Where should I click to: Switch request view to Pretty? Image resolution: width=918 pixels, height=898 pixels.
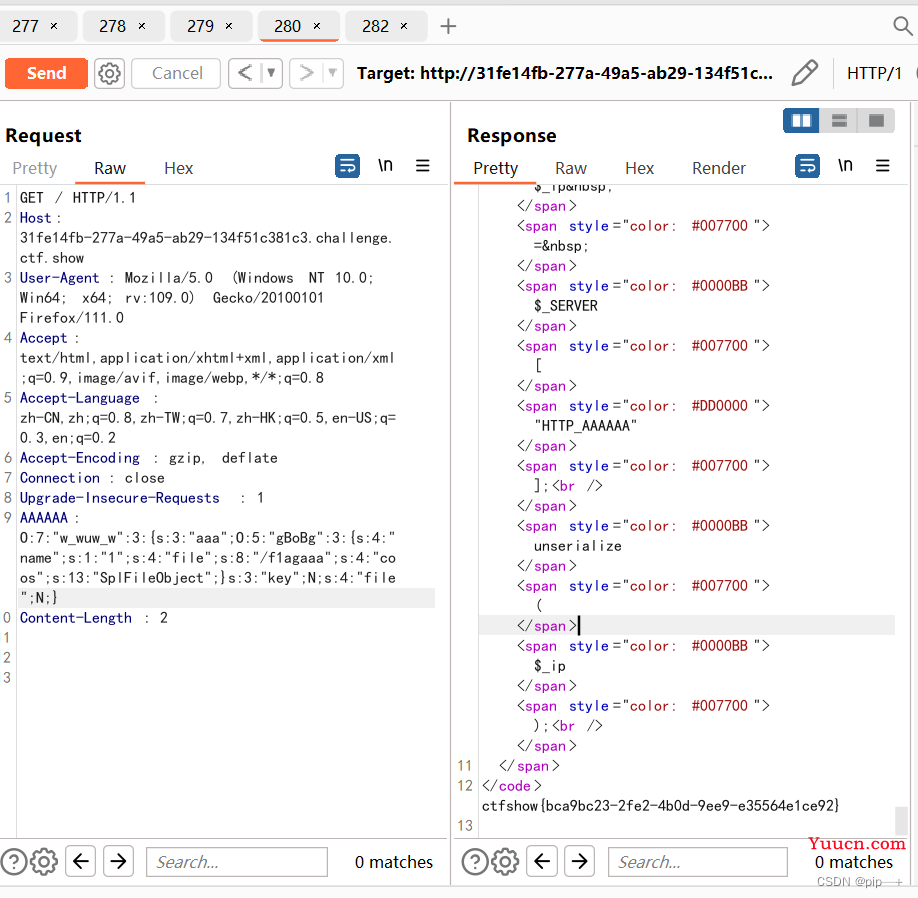pyautogui.click(x=35, y=169)
